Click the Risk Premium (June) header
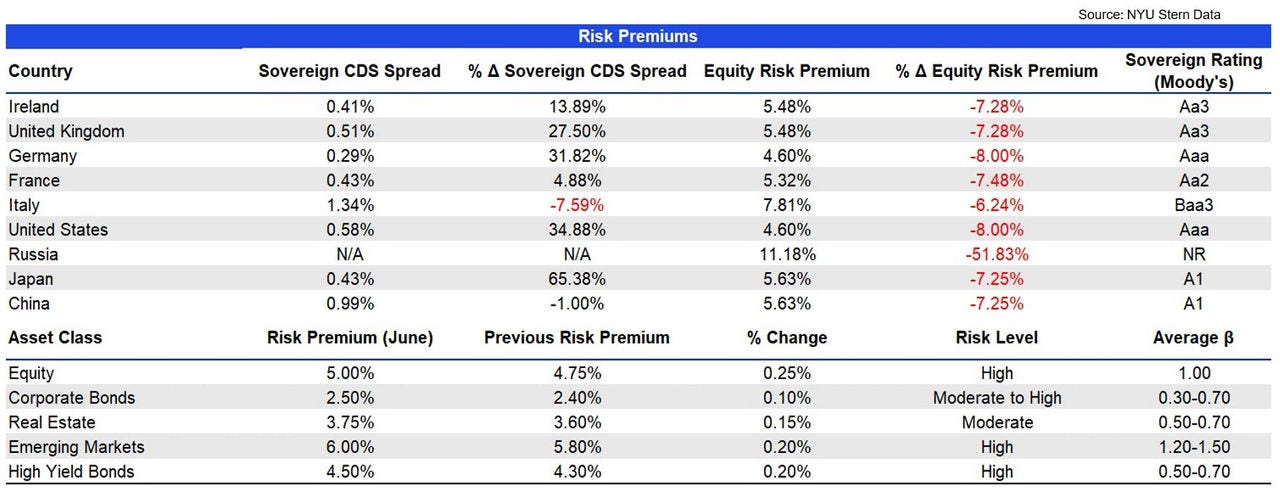Viewport: 1280px width, 494px height. pos(349,337)
